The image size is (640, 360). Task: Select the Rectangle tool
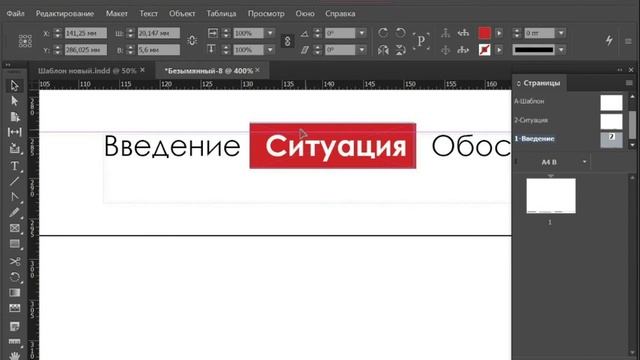(14, 244)
